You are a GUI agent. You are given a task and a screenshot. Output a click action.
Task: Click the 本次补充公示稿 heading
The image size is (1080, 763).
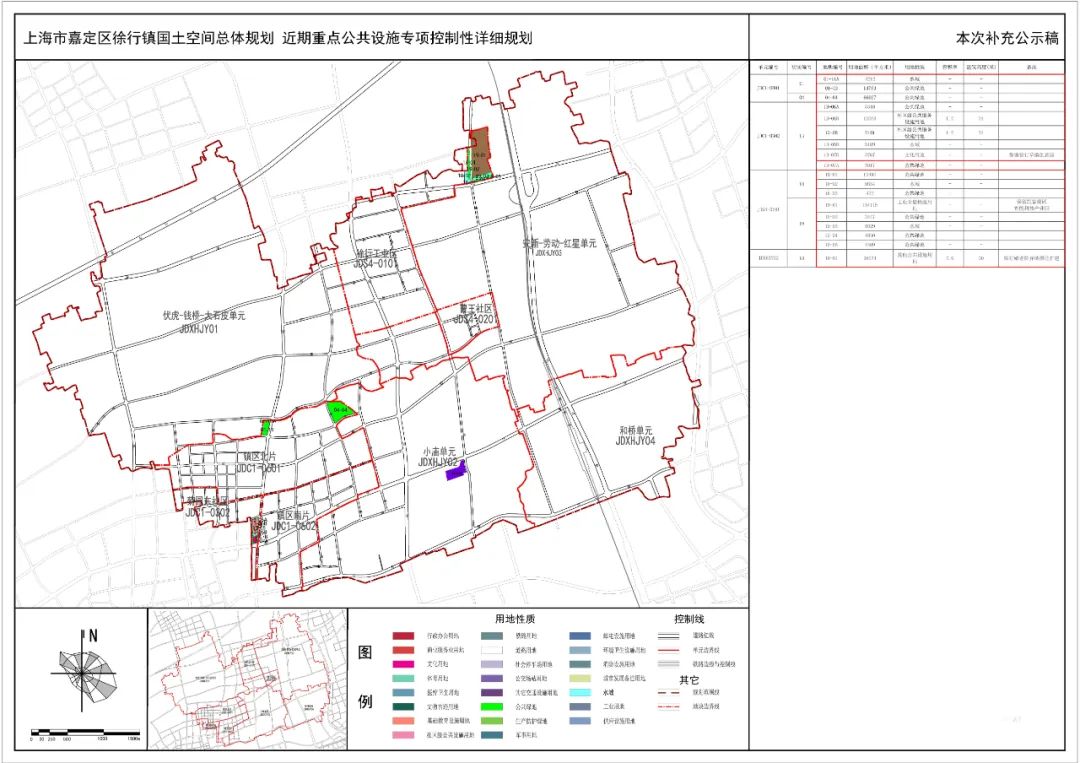pos(1007,39)
